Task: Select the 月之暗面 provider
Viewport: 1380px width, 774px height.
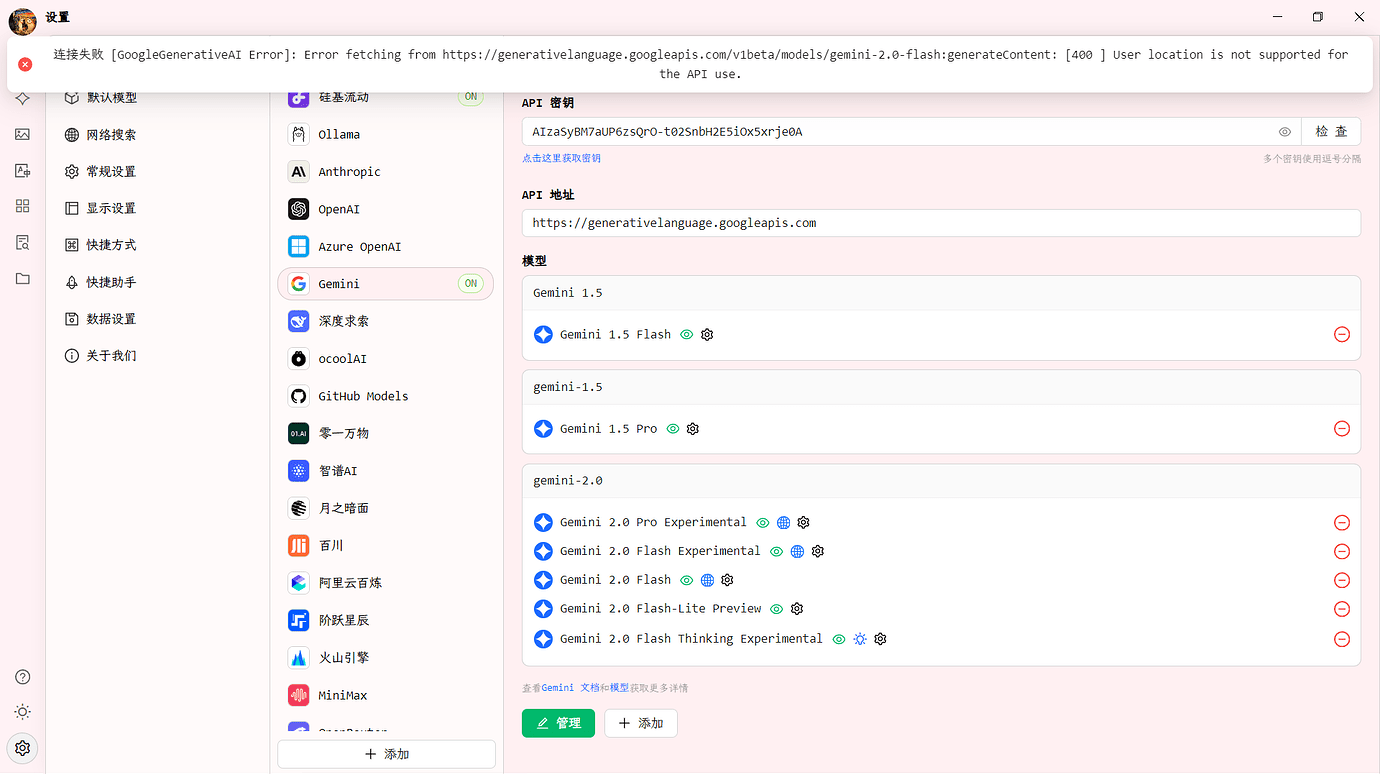Action: tap(385, 508)
